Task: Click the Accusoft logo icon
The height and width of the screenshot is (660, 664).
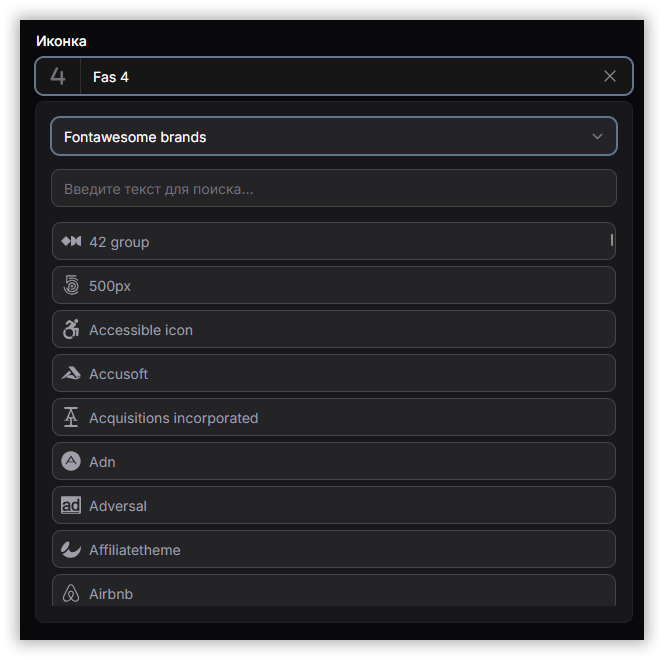Action: (71, 374)
